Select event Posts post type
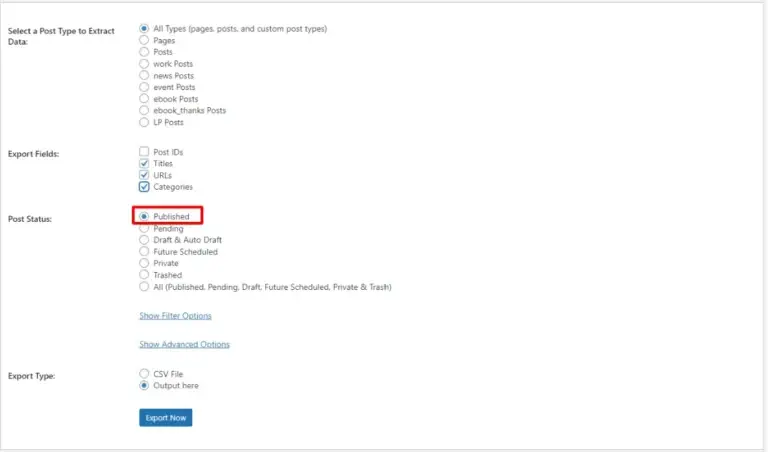The image size is (768, 452). tap(144, 87)
